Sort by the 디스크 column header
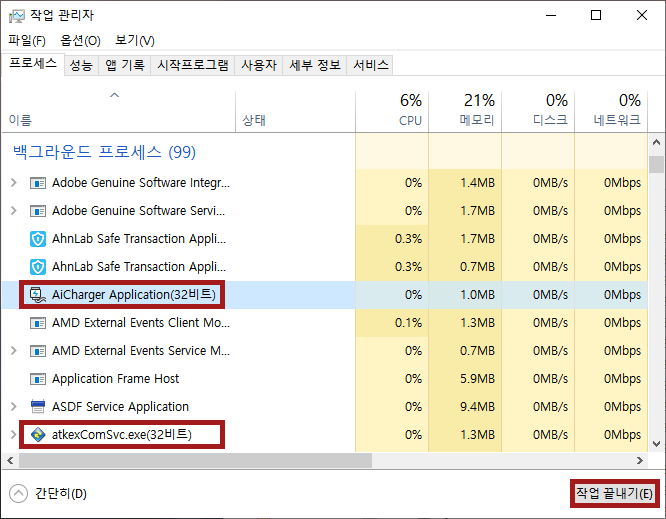Image resolution: width=666 pixels, height=519 pixels. pos(538,112)
